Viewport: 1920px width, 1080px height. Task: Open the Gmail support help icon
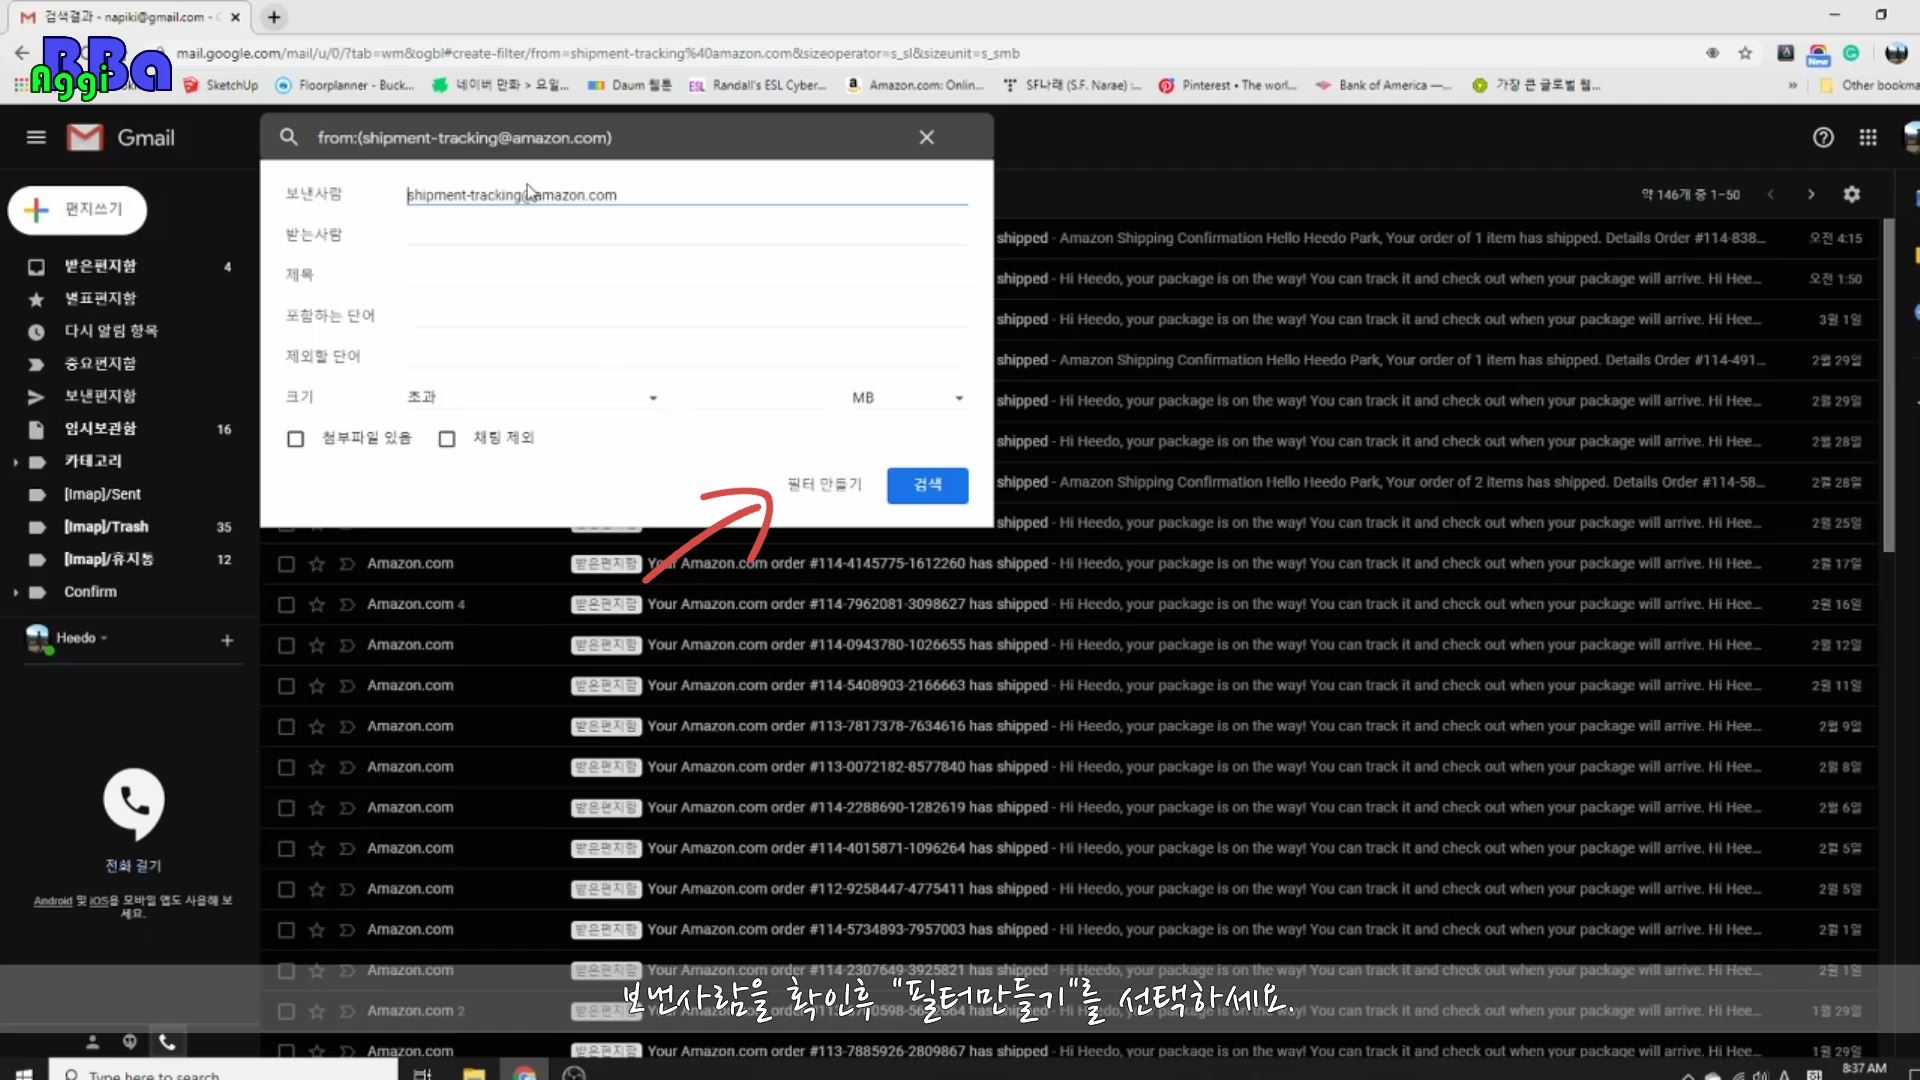1823,137
